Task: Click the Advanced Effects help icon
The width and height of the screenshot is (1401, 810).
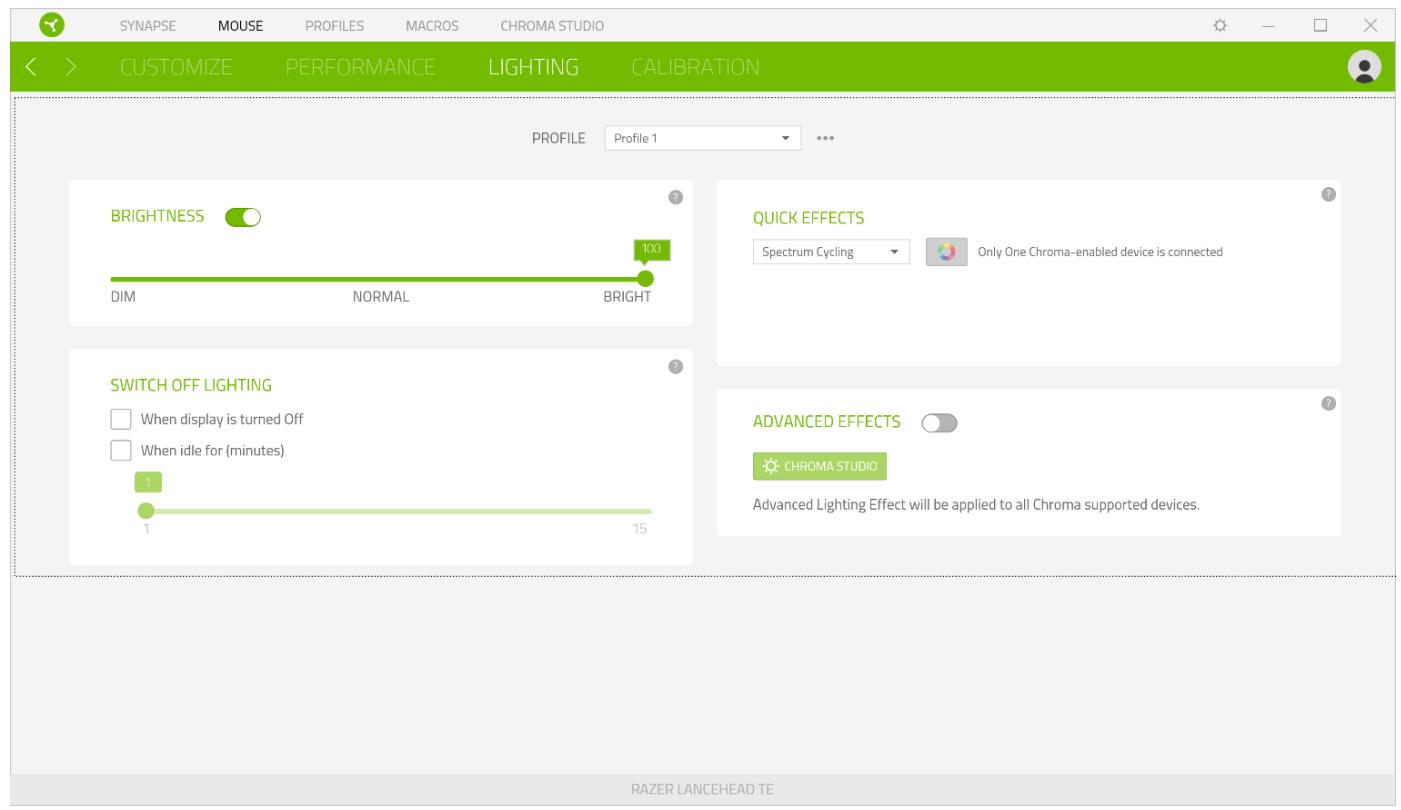Action: point(1327,403)
